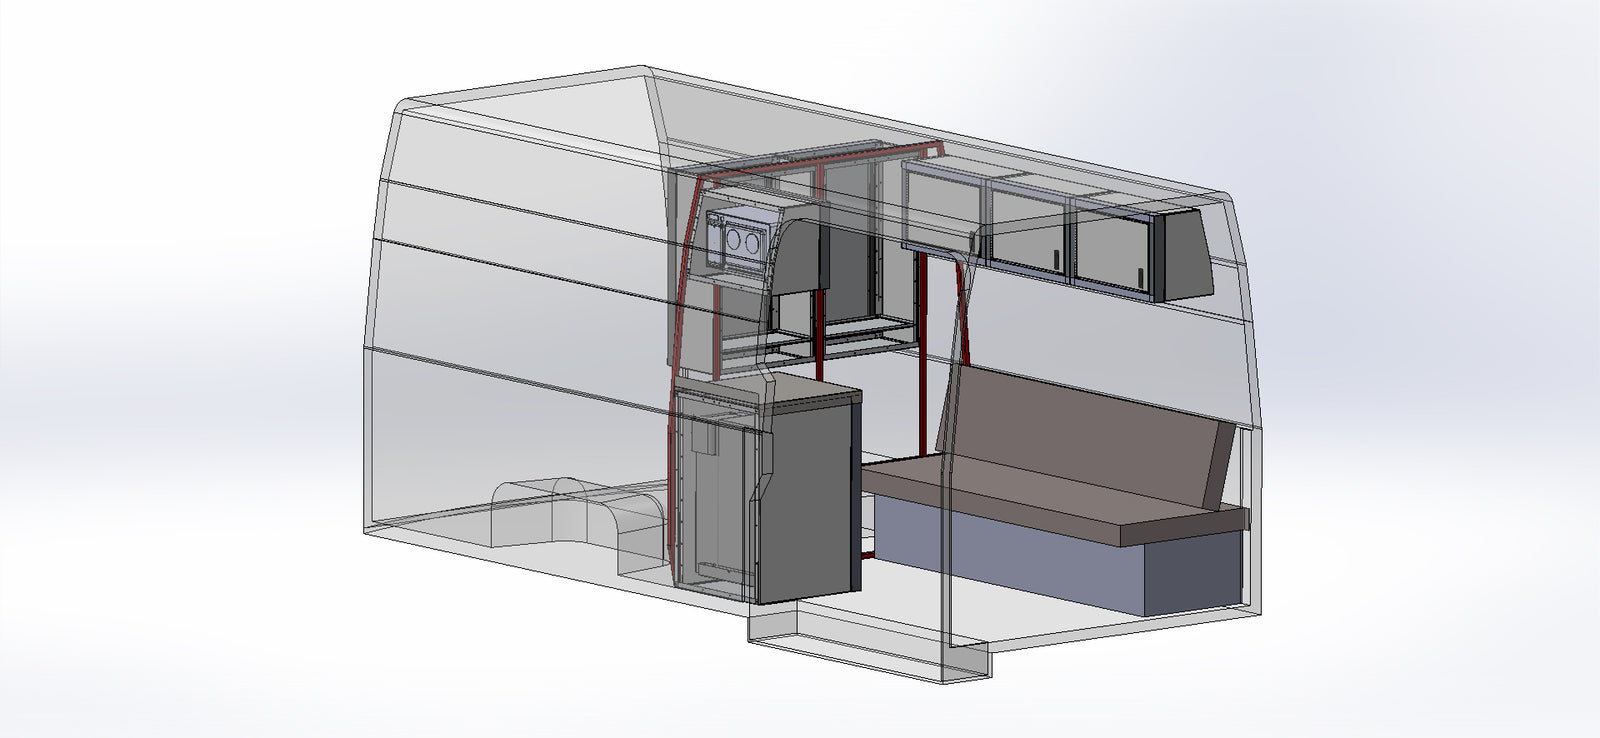Select the curved dark upper cabinet end panel
Viewport: 1600px width, 738px height.
(x=800, y=255)
